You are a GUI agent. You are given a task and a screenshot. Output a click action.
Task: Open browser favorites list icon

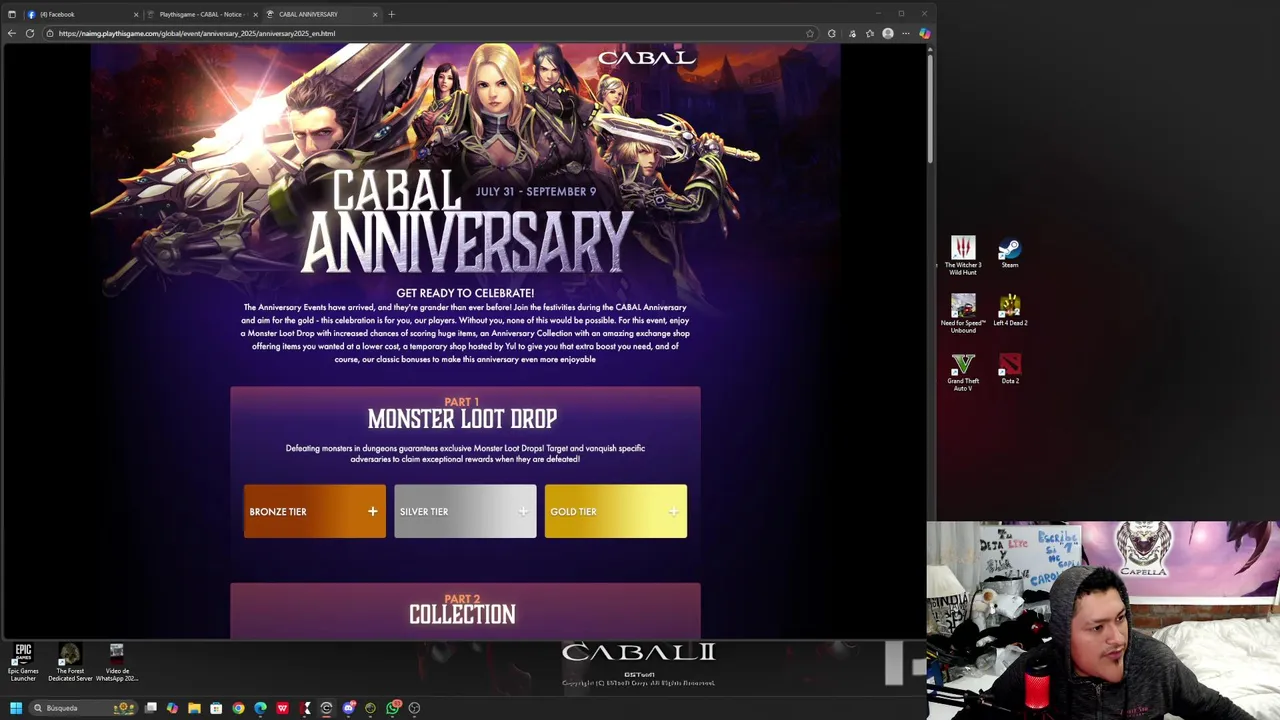(870, 33)
